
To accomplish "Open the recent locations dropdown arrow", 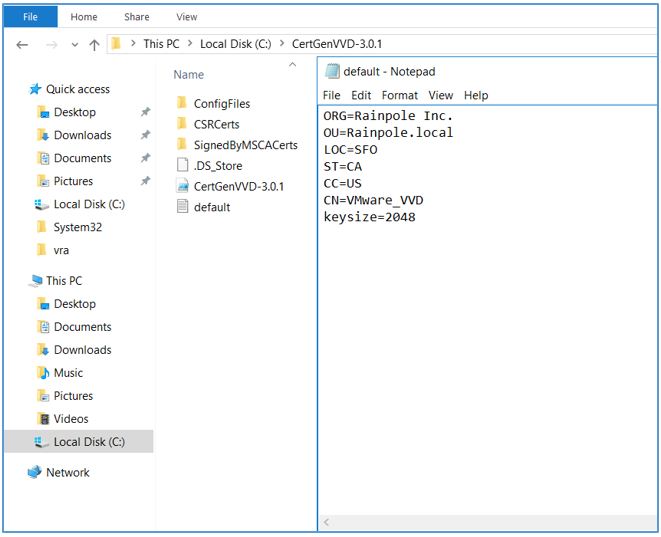I will point(75,45).
